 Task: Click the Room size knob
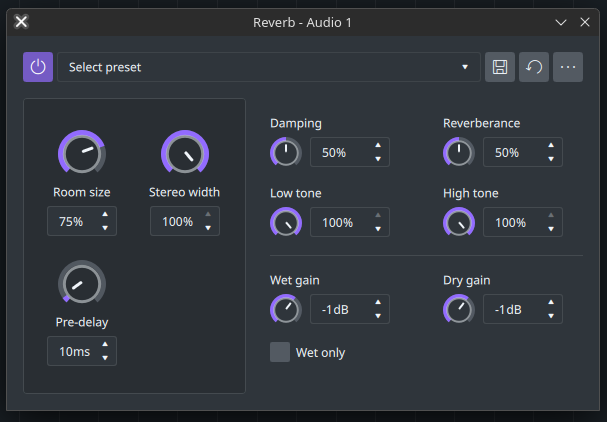tap(82, 154)
